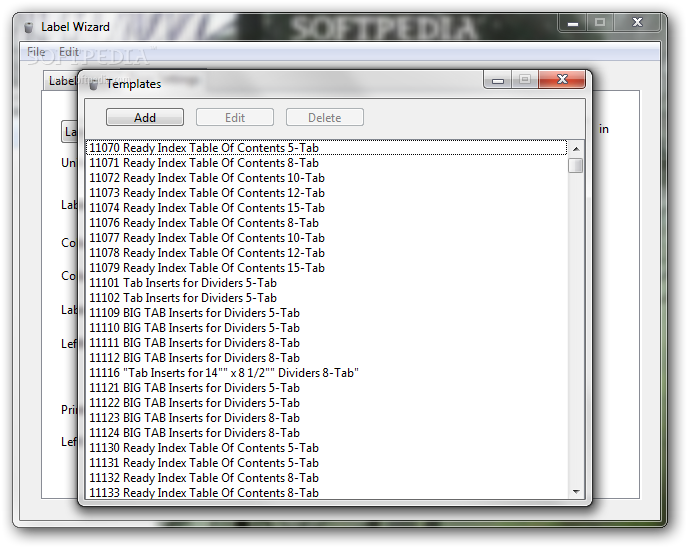Click the Edit template button
This screenshot has width=688, height=548.
(x=235, y=118)
